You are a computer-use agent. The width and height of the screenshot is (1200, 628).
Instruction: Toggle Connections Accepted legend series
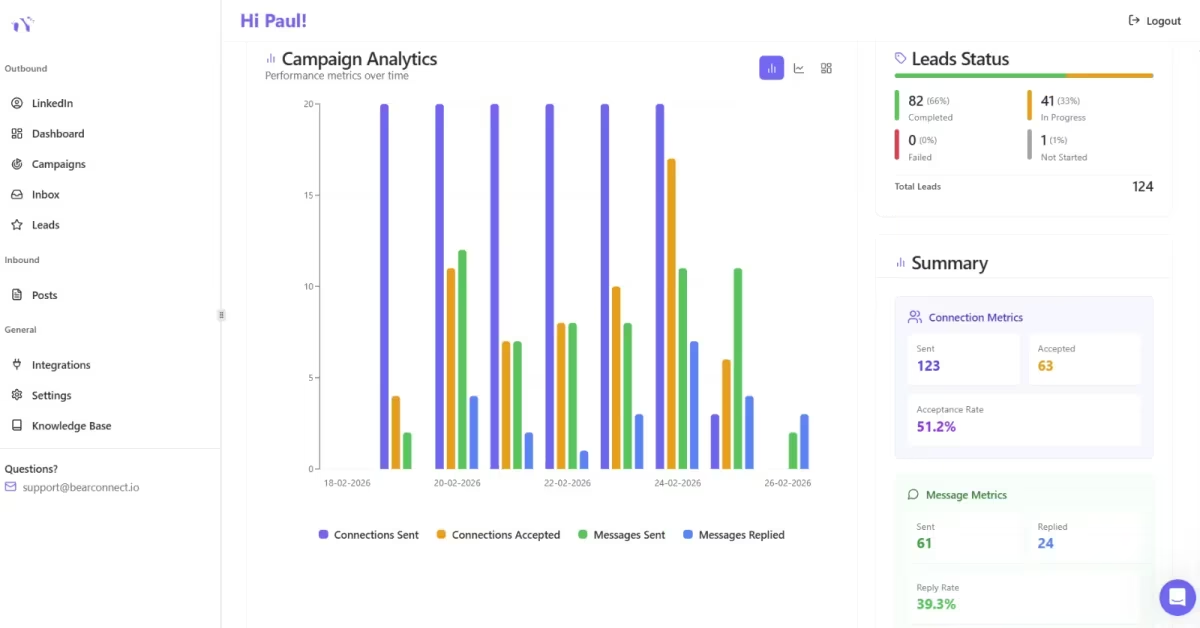497,535
